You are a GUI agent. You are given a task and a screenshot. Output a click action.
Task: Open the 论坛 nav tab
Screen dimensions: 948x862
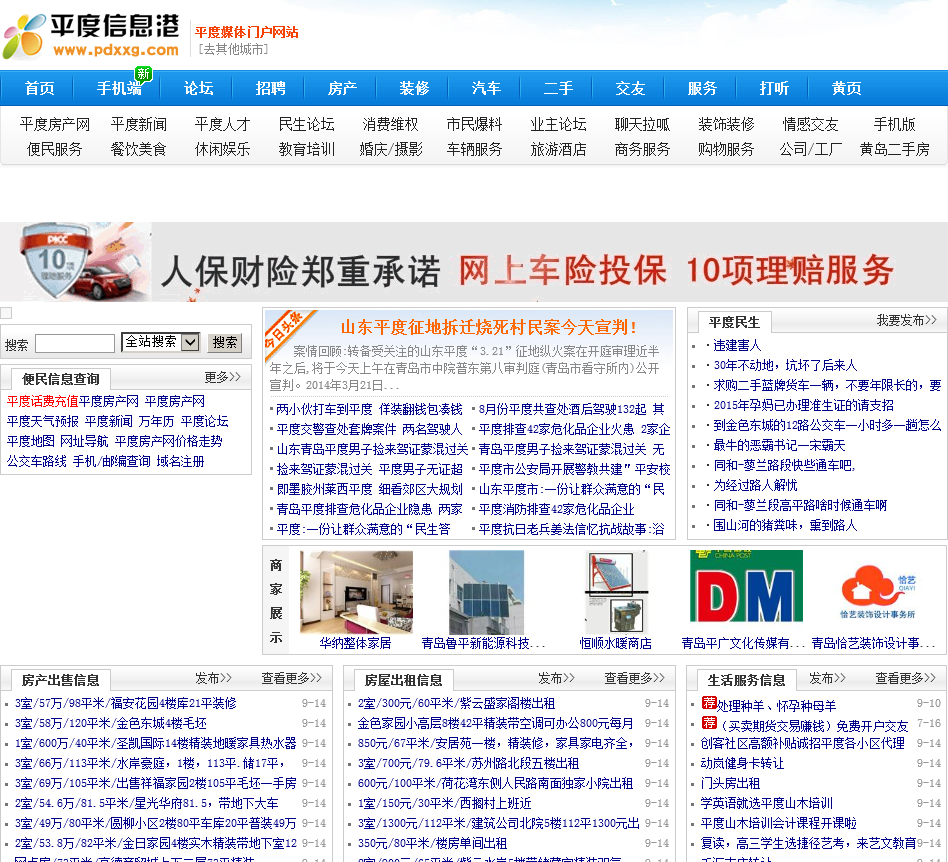198,88
